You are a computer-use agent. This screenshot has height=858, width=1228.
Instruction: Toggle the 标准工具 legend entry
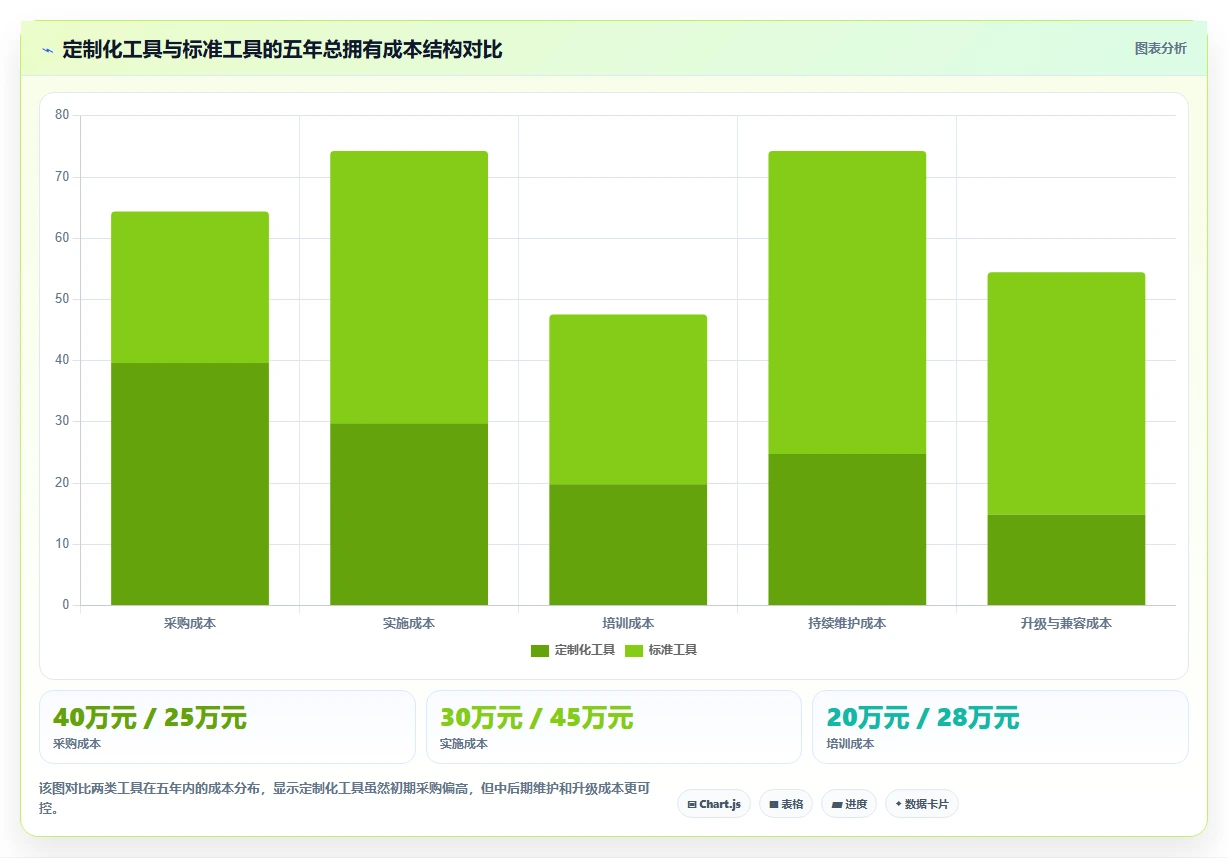coord(661,650)
